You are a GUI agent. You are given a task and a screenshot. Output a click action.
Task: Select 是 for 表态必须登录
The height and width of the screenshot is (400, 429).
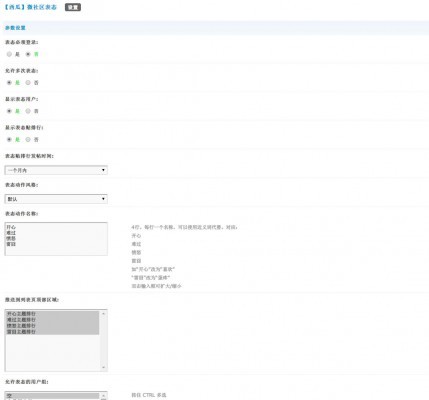click(9, 54)
